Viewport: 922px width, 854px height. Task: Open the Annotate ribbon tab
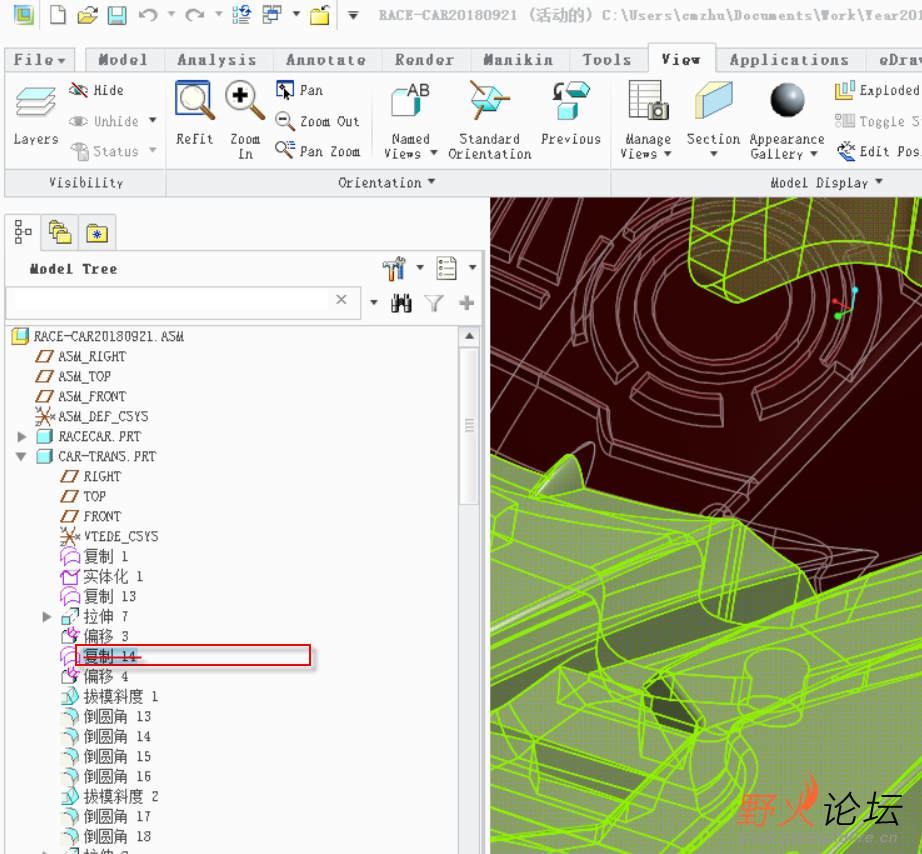click(326, 59)
